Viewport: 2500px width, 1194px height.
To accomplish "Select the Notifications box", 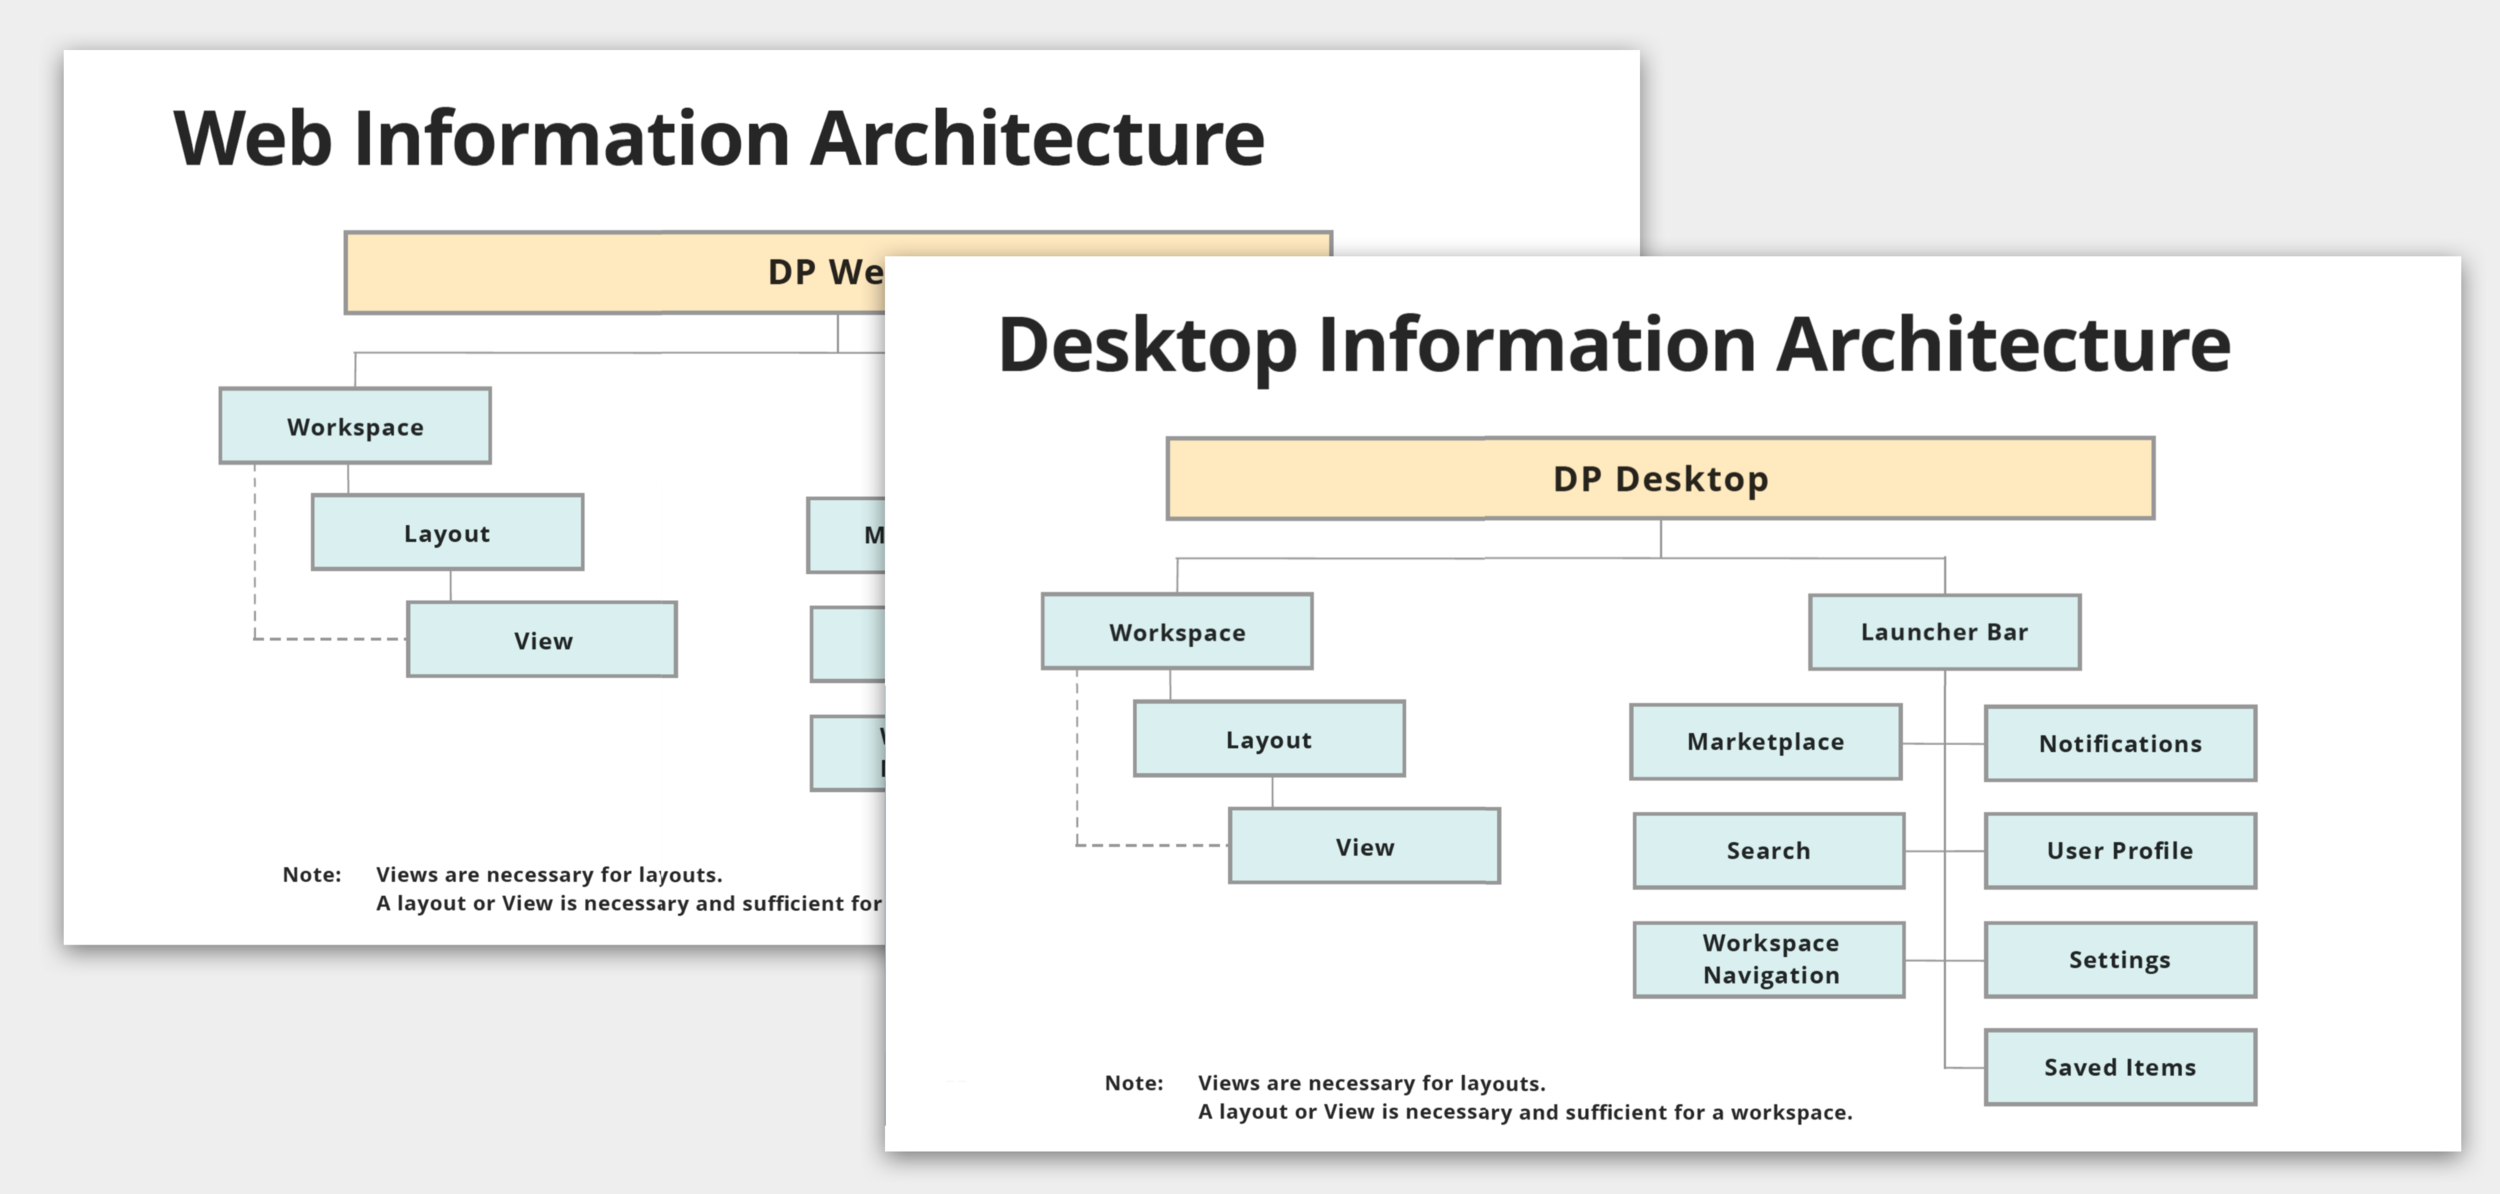I will pos(2120,744).
